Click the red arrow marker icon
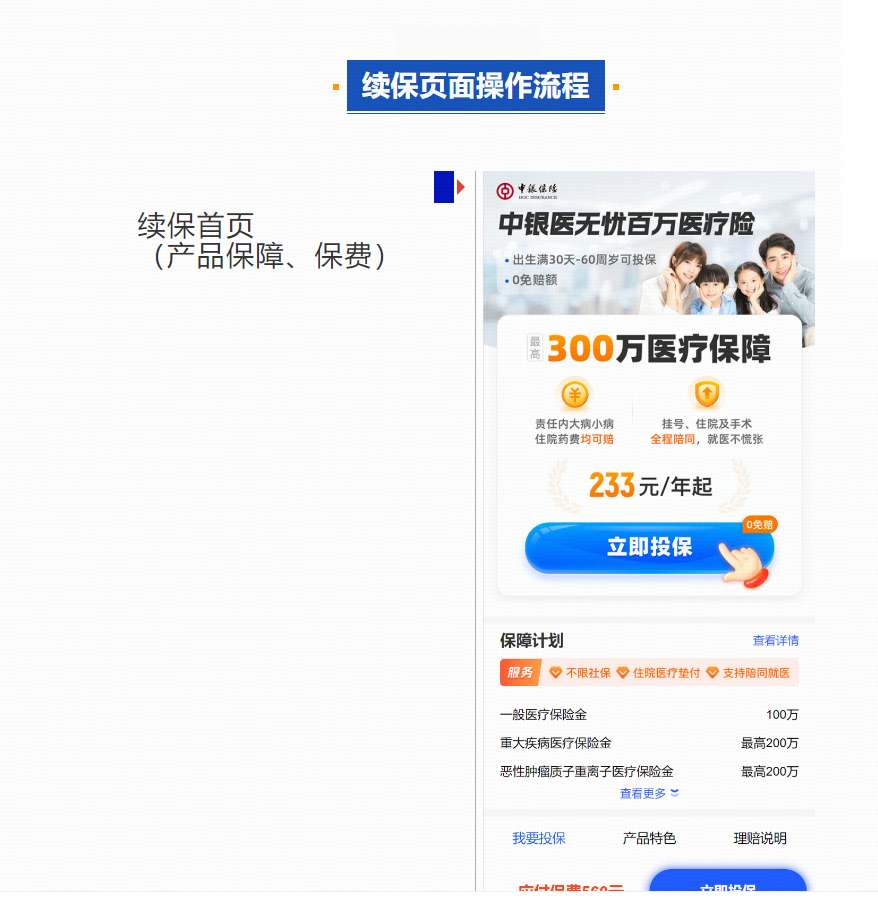The height and width of the screenshot is (913, 878). click(x=461, y=187)
